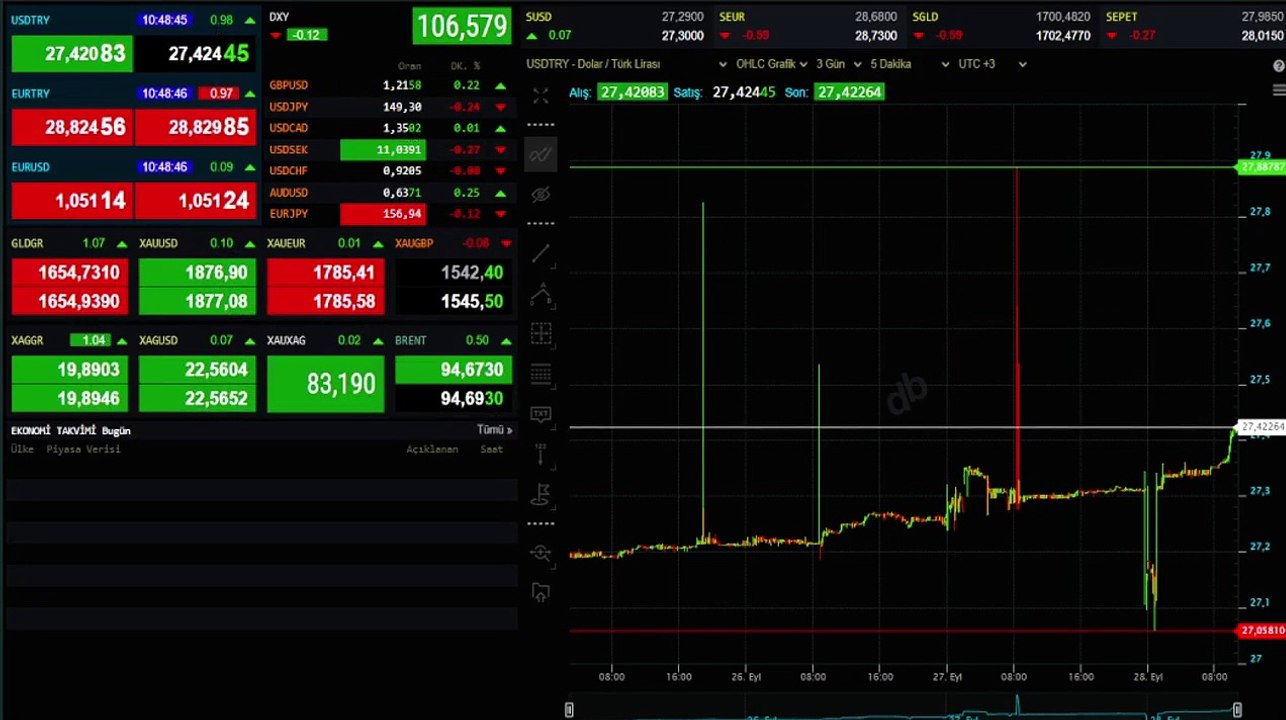Click the Son price value 27,42264
This screenshot has height=720, width=1286.
tap(848, 92)
